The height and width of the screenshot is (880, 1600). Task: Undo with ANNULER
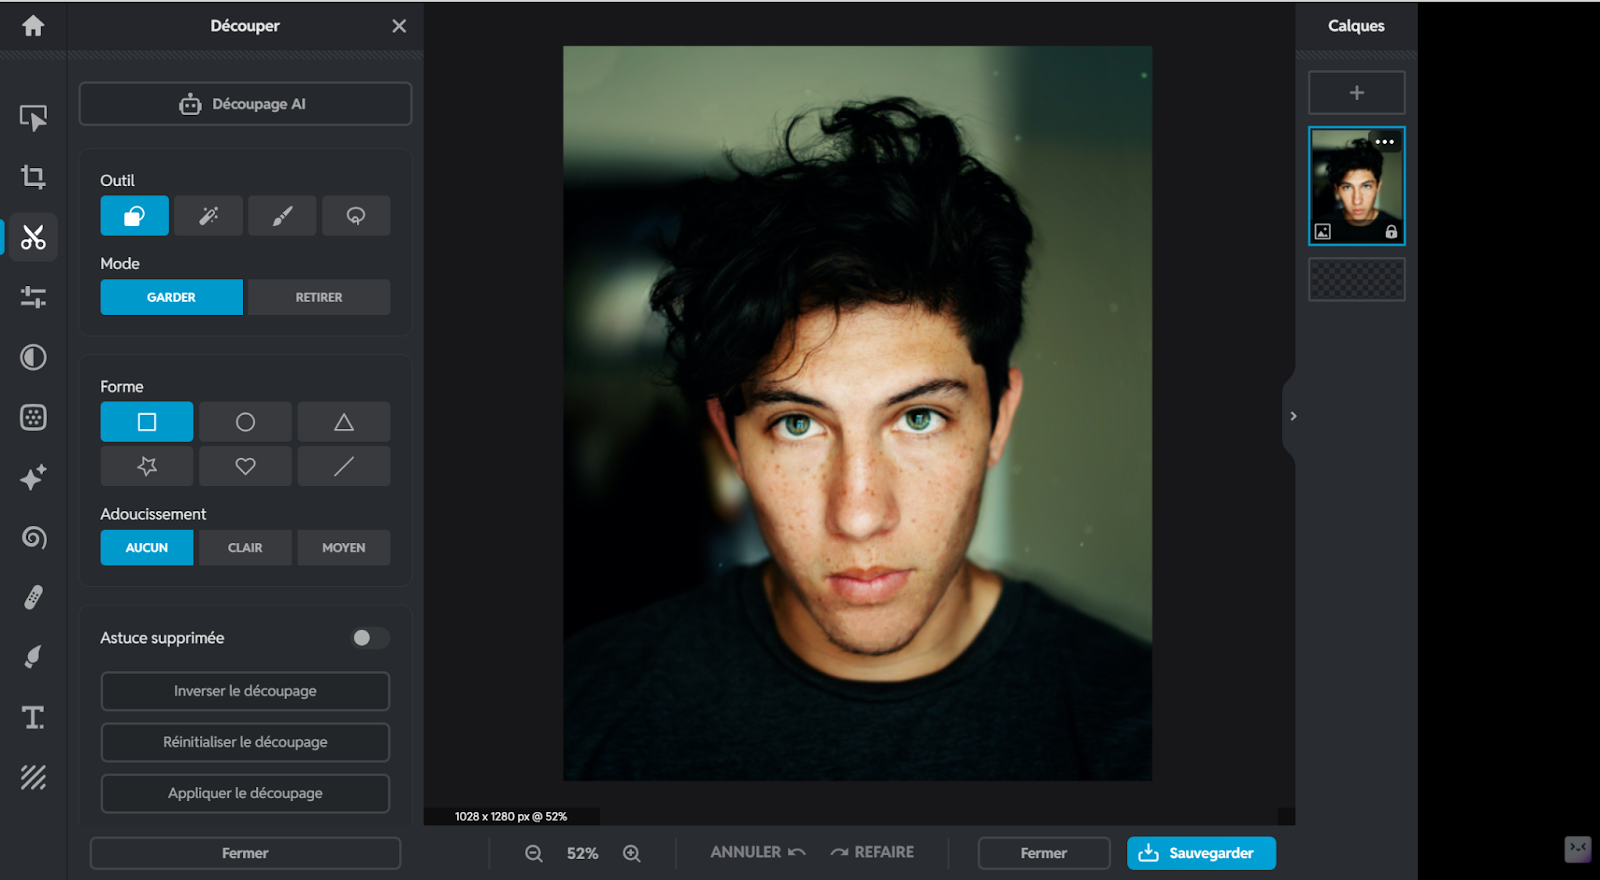pyautogui.click(x=757, y=852)
